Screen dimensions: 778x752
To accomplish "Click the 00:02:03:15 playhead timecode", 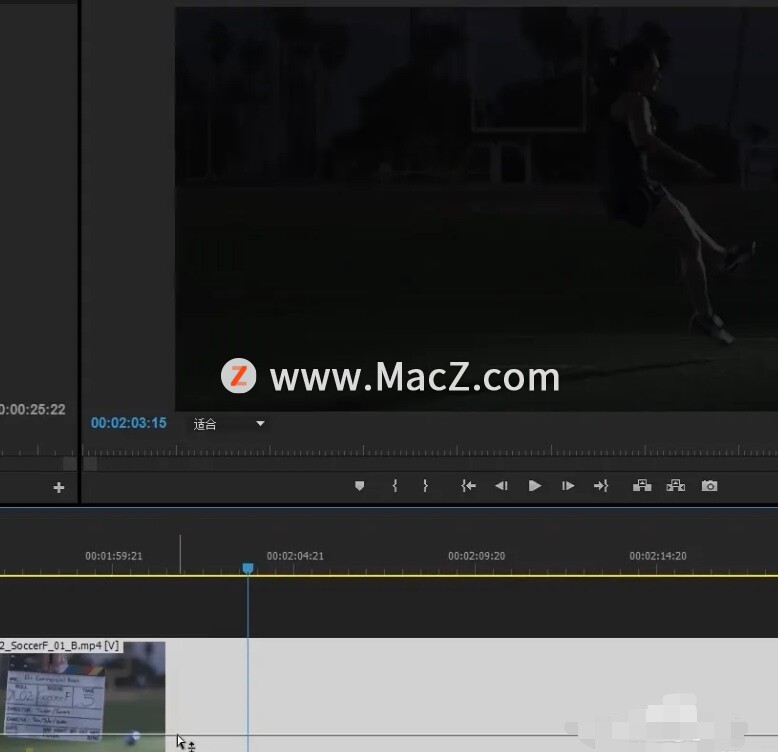I will [x=129, y=423].
